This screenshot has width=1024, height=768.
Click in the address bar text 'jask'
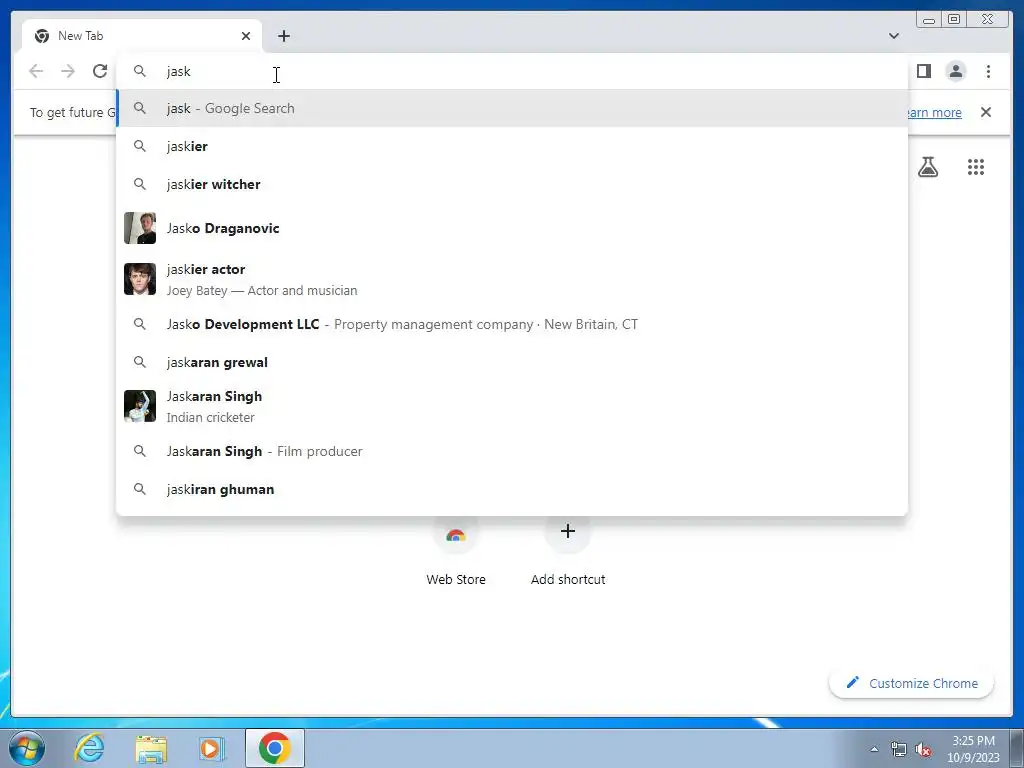click(x=178, y=71)
